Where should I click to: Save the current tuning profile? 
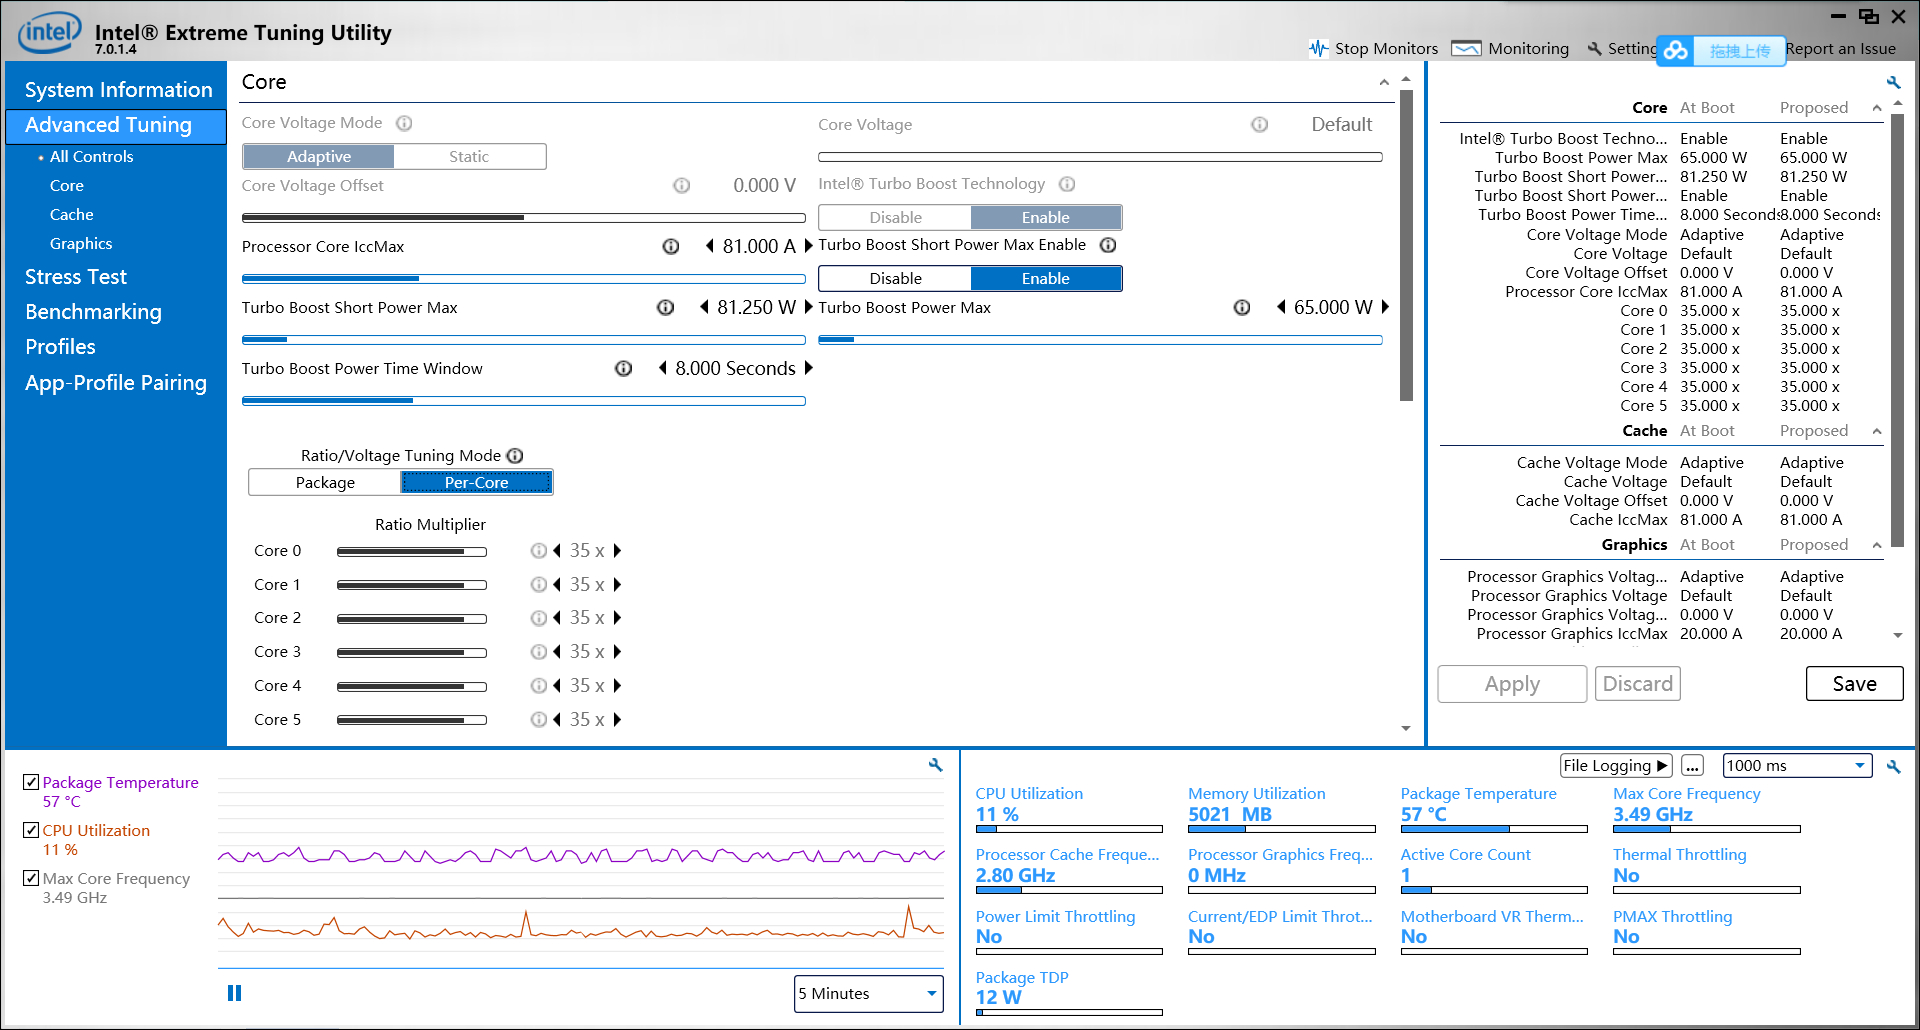[x=1854, y=684]
